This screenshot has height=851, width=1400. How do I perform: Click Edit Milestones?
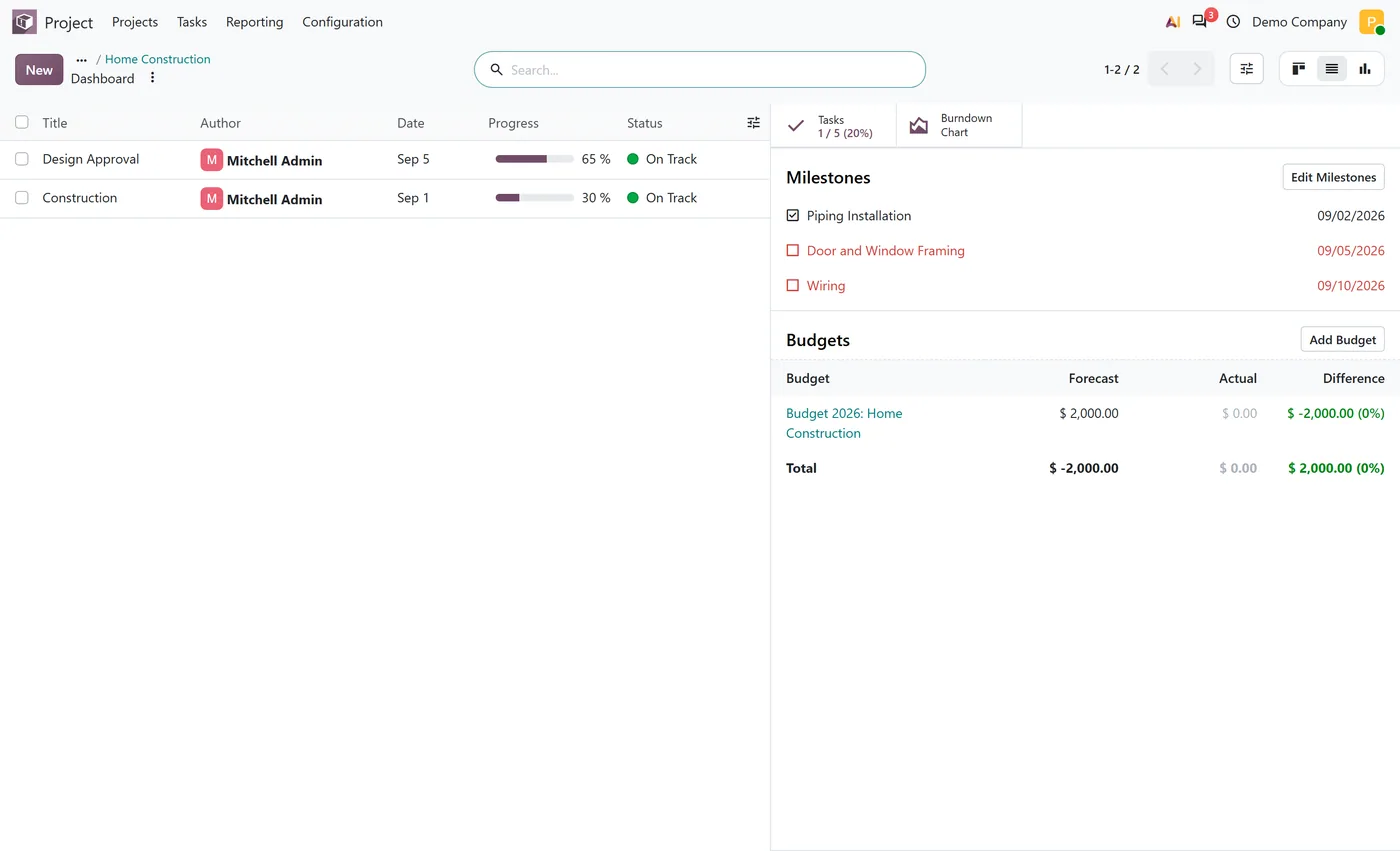[x=1333, y=177]
